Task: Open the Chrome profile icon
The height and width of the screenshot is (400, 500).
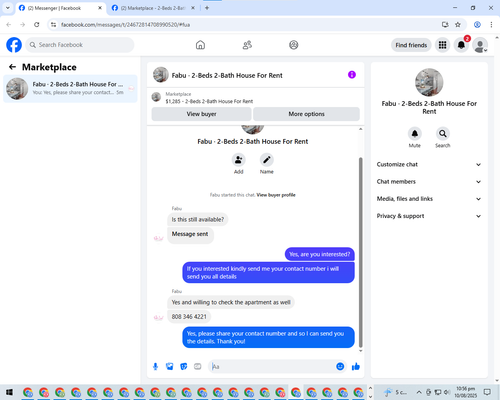Action: point(477,25)
